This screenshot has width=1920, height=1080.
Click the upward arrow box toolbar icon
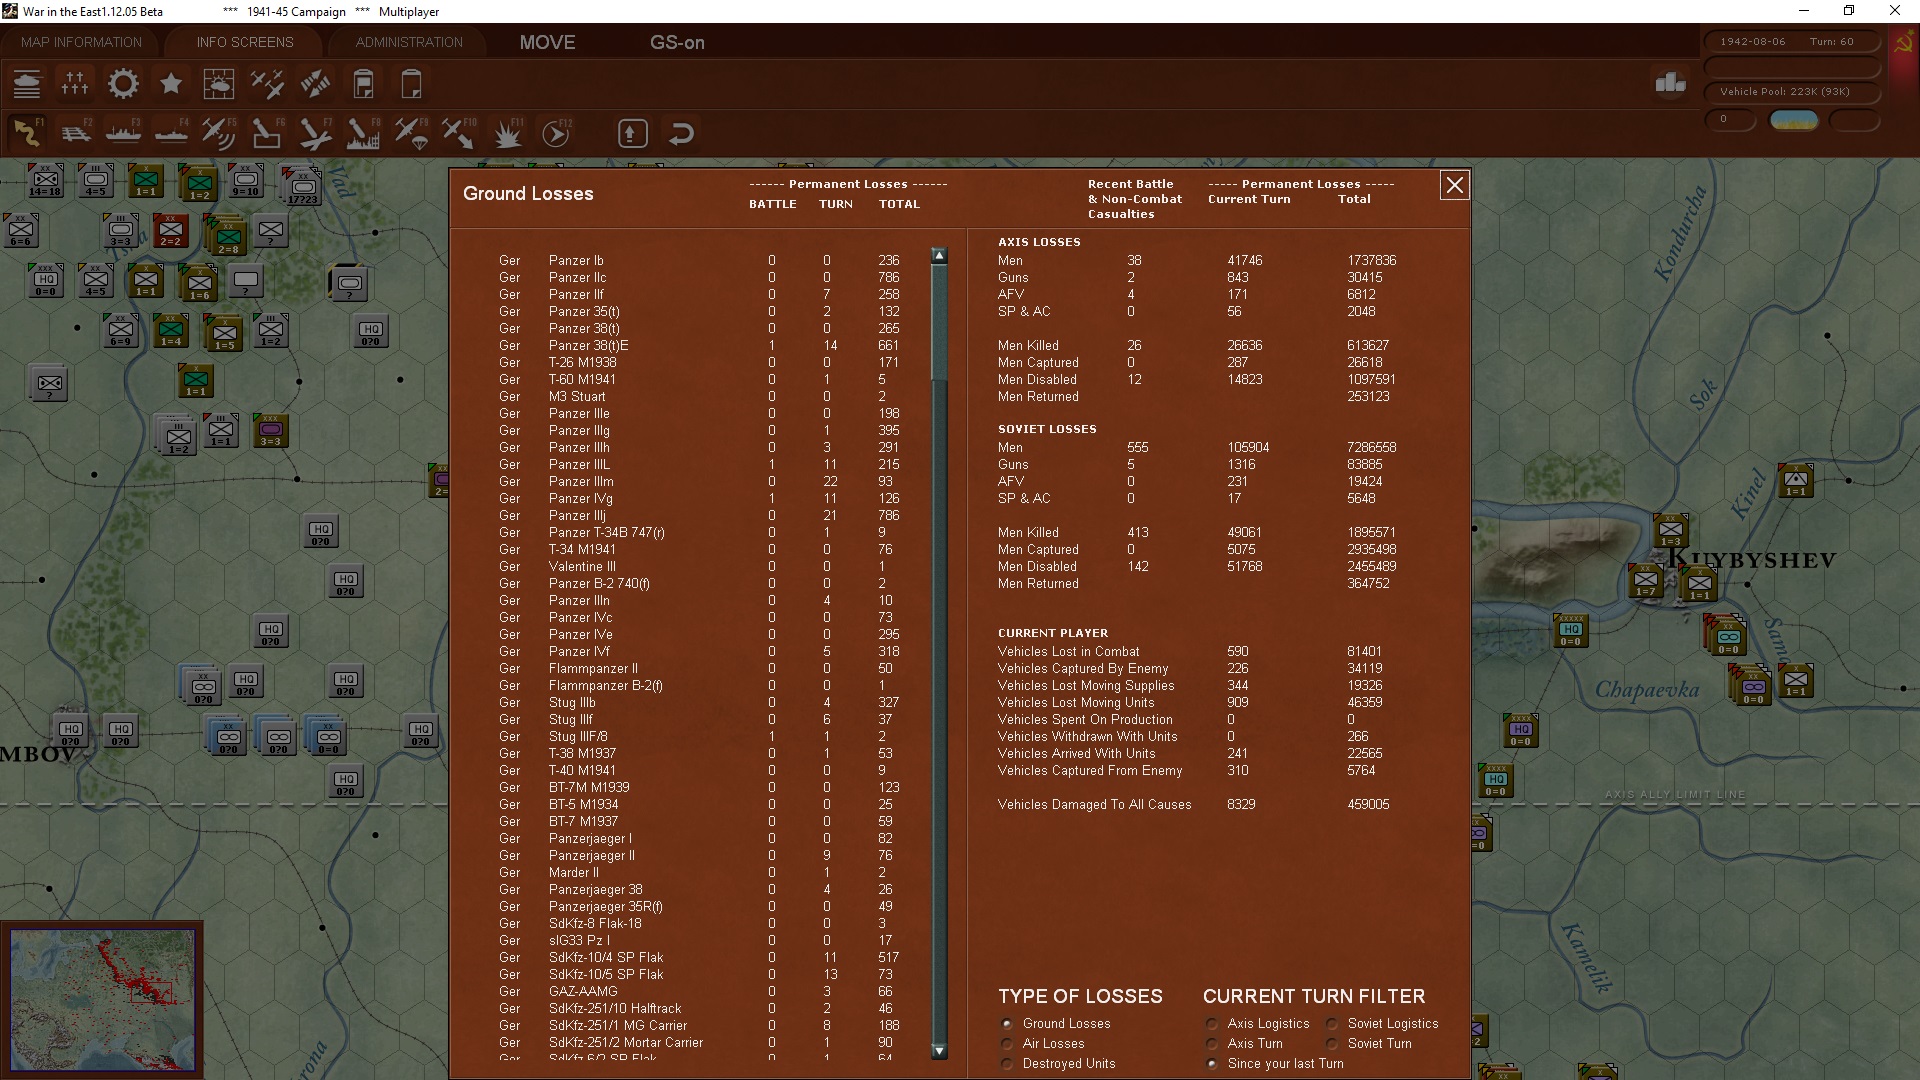pos(633,133)
